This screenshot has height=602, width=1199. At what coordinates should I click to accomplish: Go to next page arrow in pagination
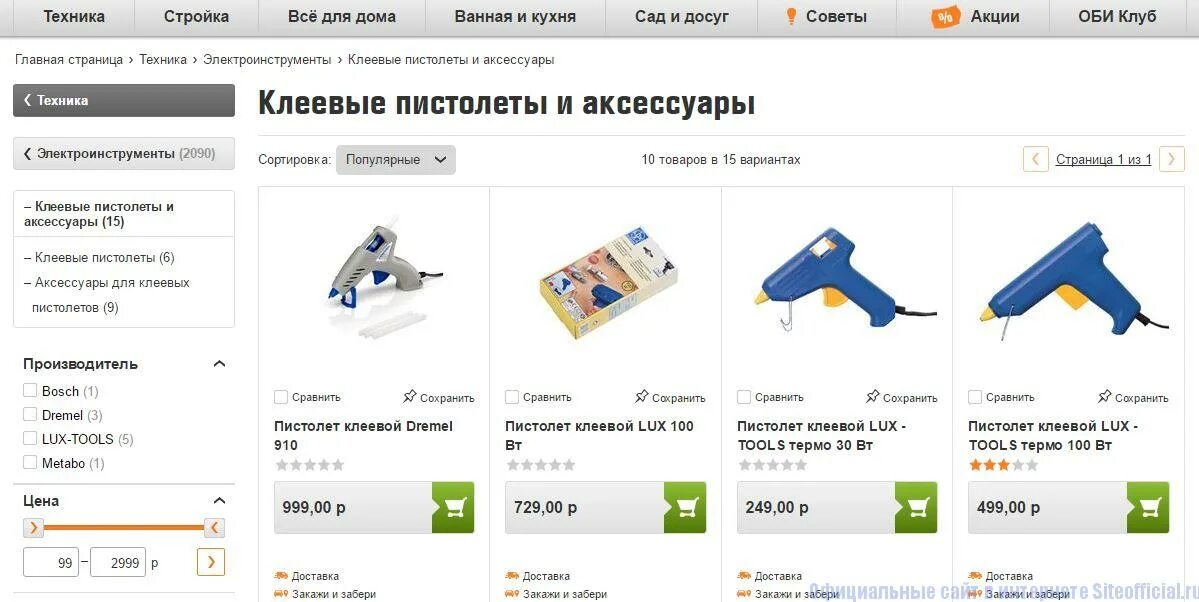point(1171,159)
